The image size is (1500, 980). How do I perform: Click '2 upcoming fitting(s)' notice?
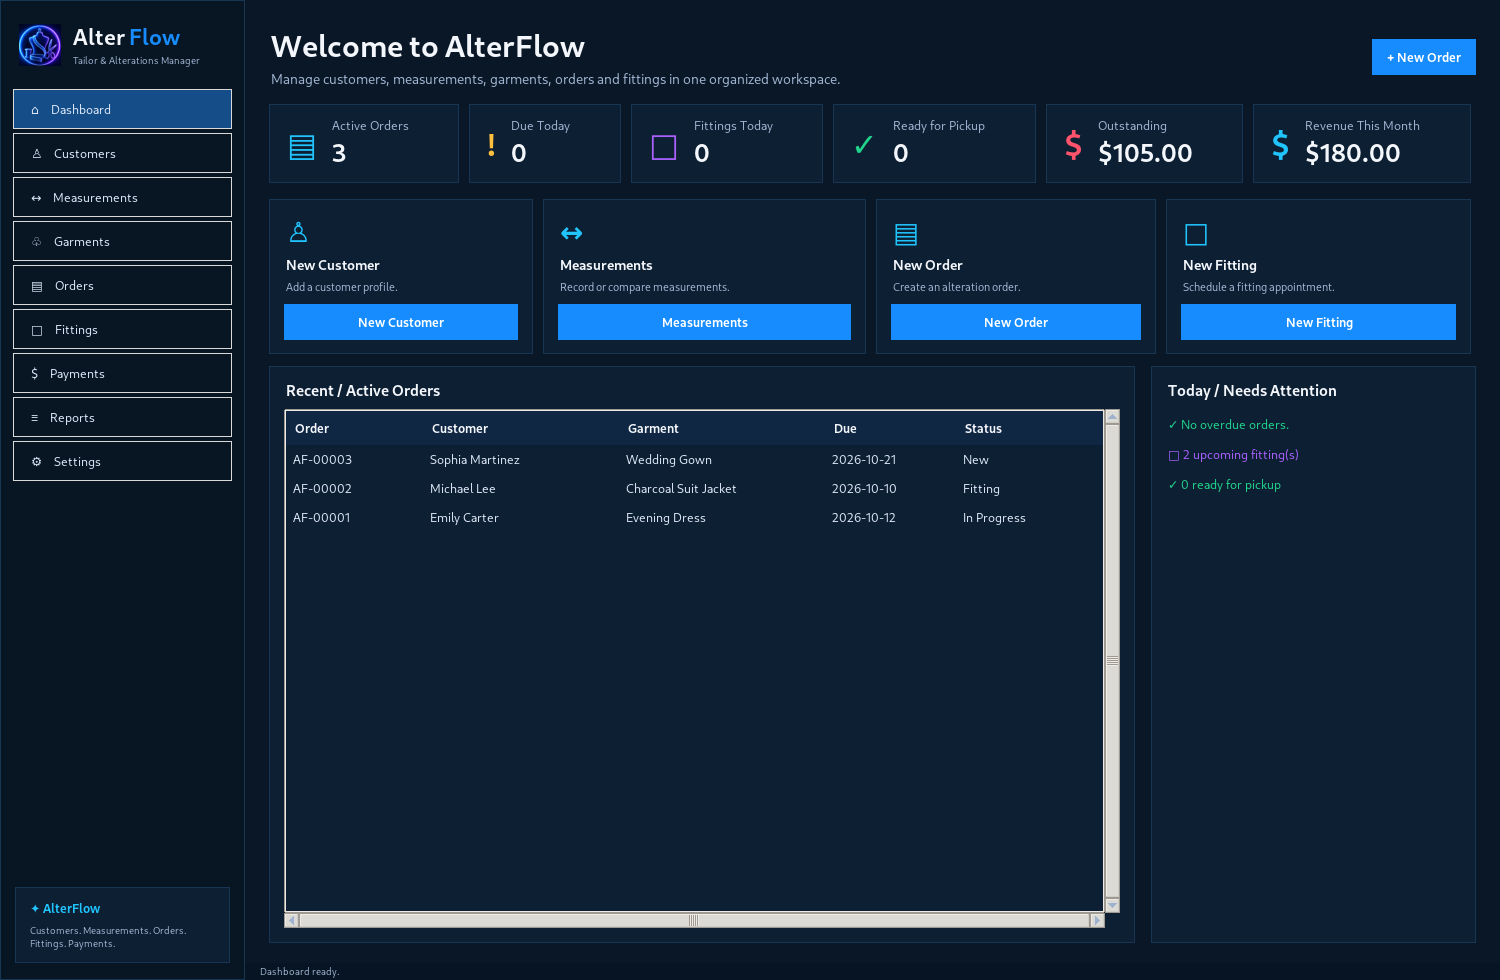coord(1234,455)
